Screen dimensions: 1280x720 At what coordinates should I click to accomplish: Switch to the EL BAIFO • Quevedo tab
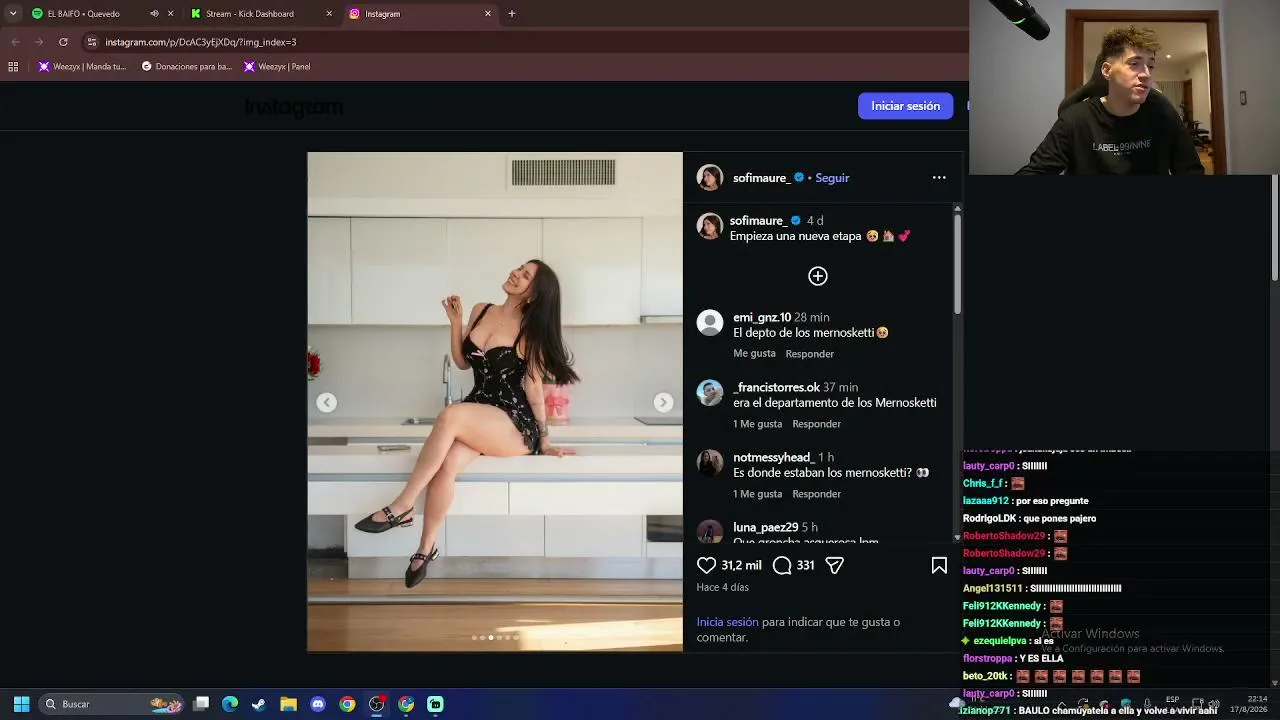[102, 14]
